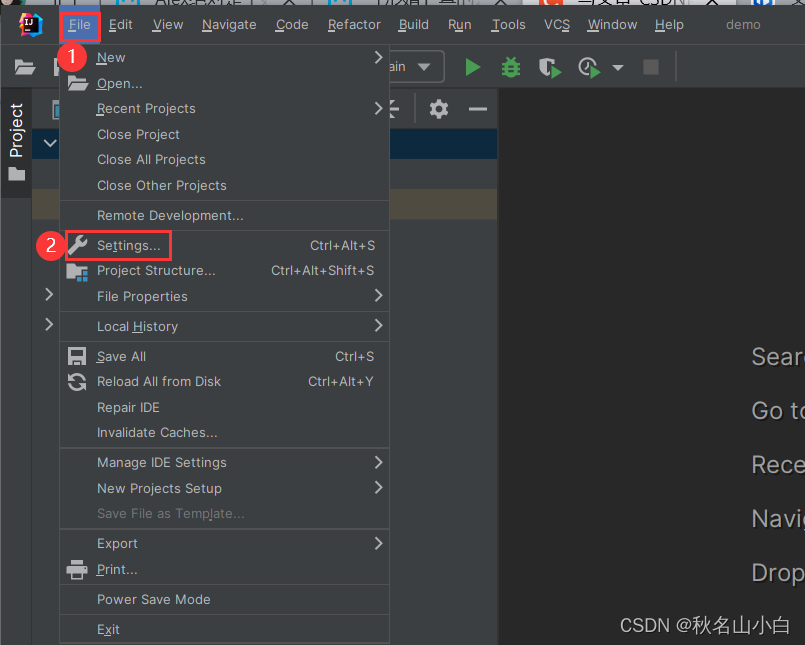Start the Debugger with the bug icon
The height and width of the screenshot is (645, 805).
pyautogui.click(x=509, y=67)
